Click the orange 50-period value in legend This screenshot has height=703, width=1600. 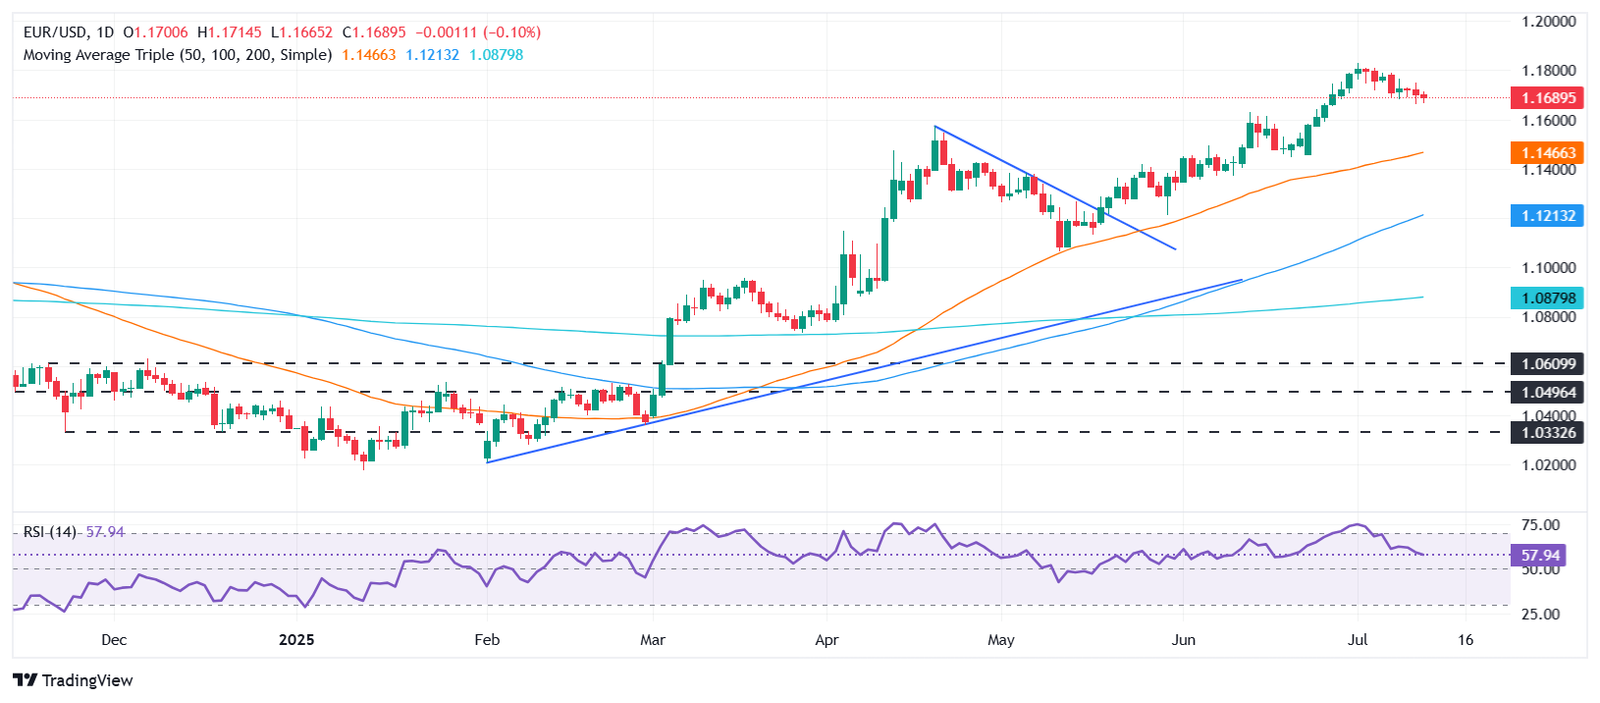click(x=369, y=55)
